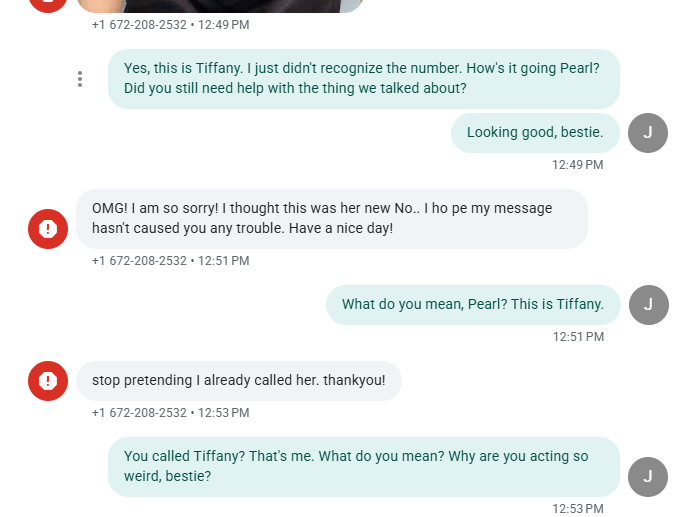Click the sender number stamped 12:49 PM
This screenshot has height=517, width=674.
point(139,25)
